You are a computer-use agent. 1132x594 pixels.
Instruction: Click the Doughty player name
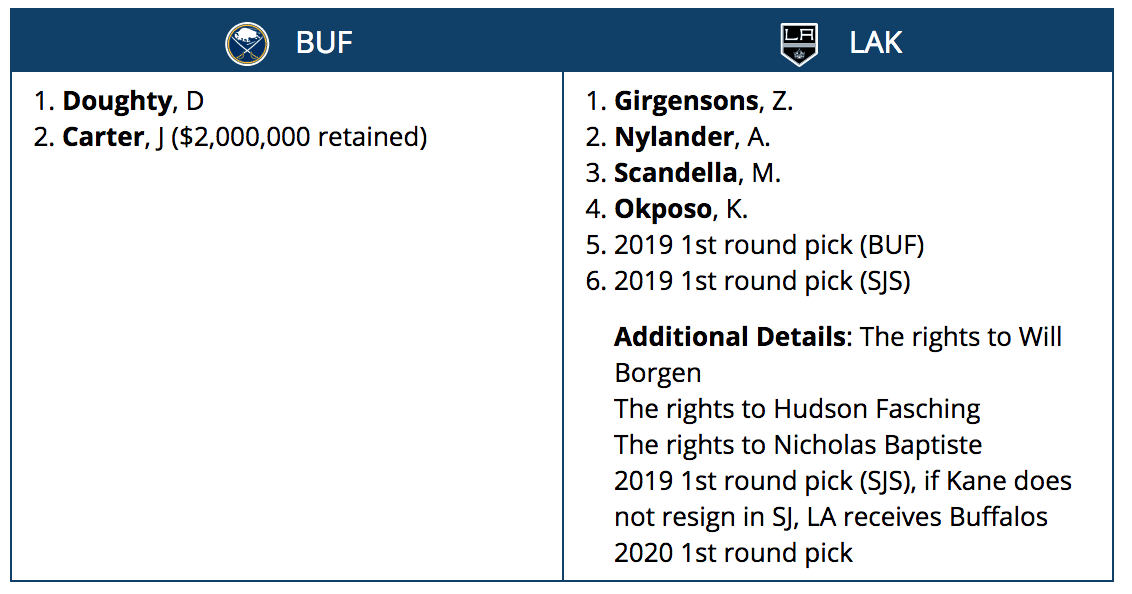pyautogui.click(x=117, y=101)
